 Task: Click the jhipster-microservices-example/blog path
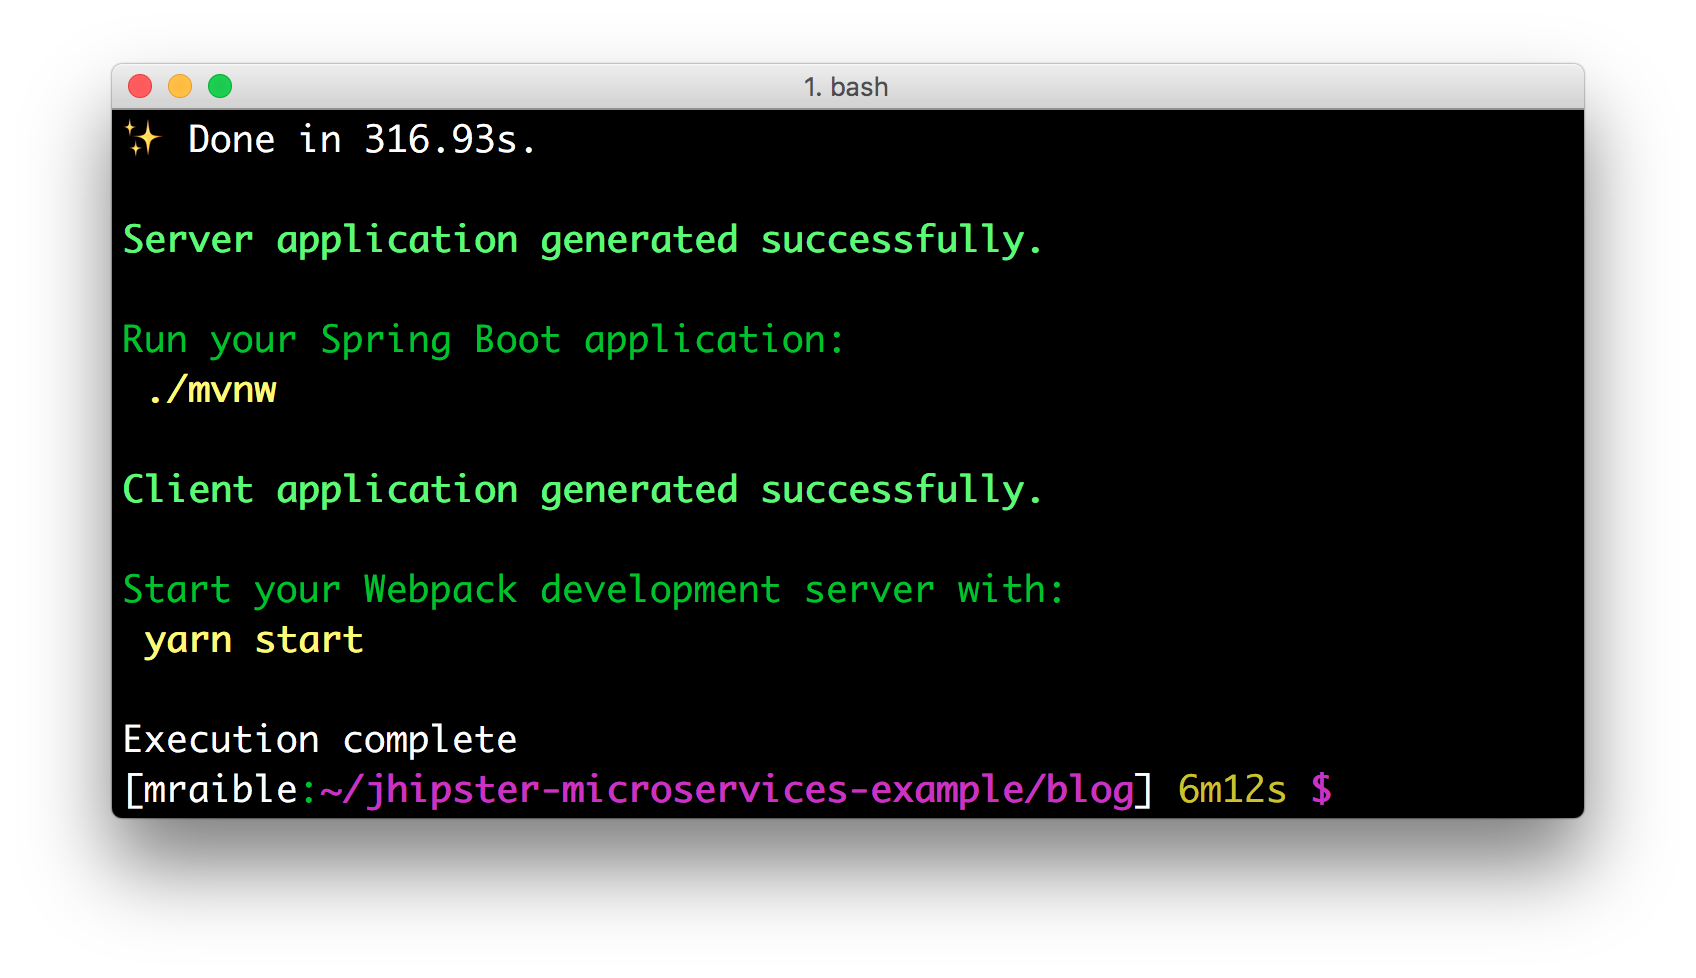737,790
